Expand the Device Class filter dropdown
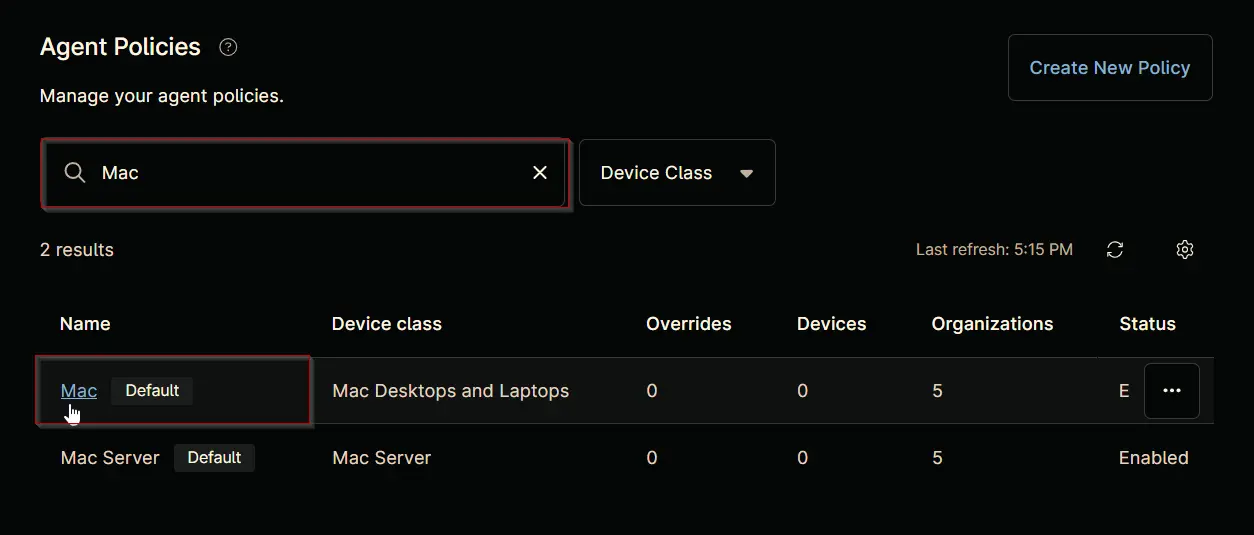 click(x=677, y=173)
